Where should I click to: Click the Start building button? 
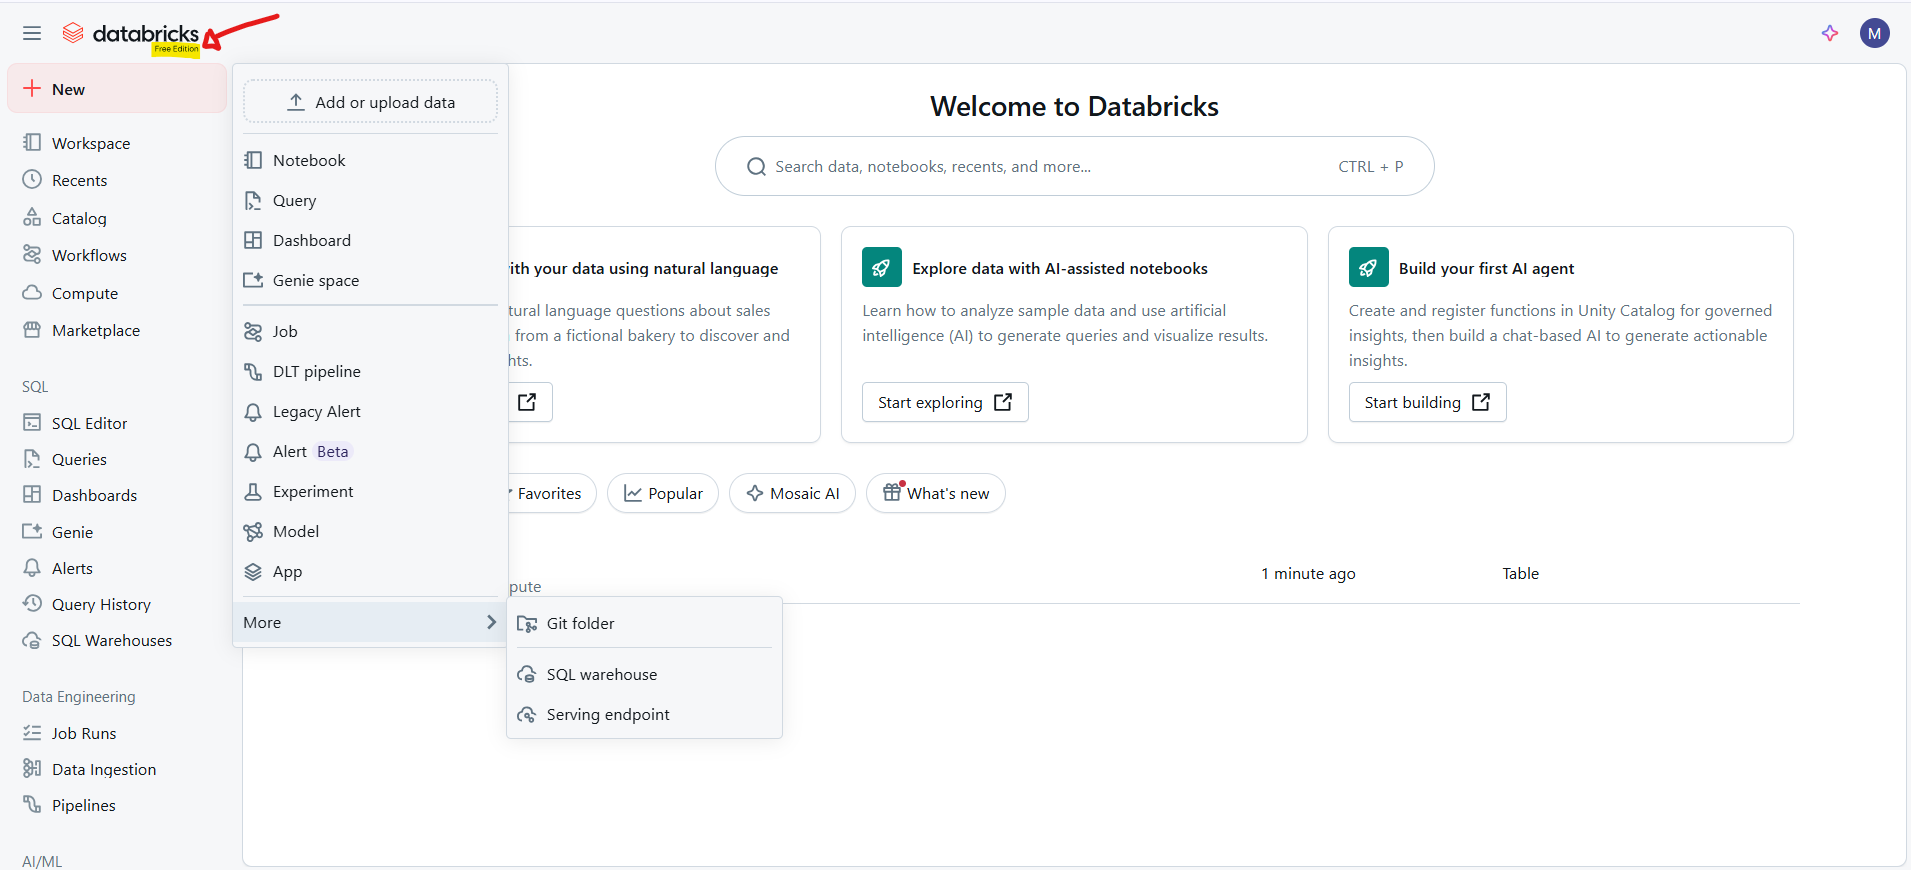pos(1427,402)
